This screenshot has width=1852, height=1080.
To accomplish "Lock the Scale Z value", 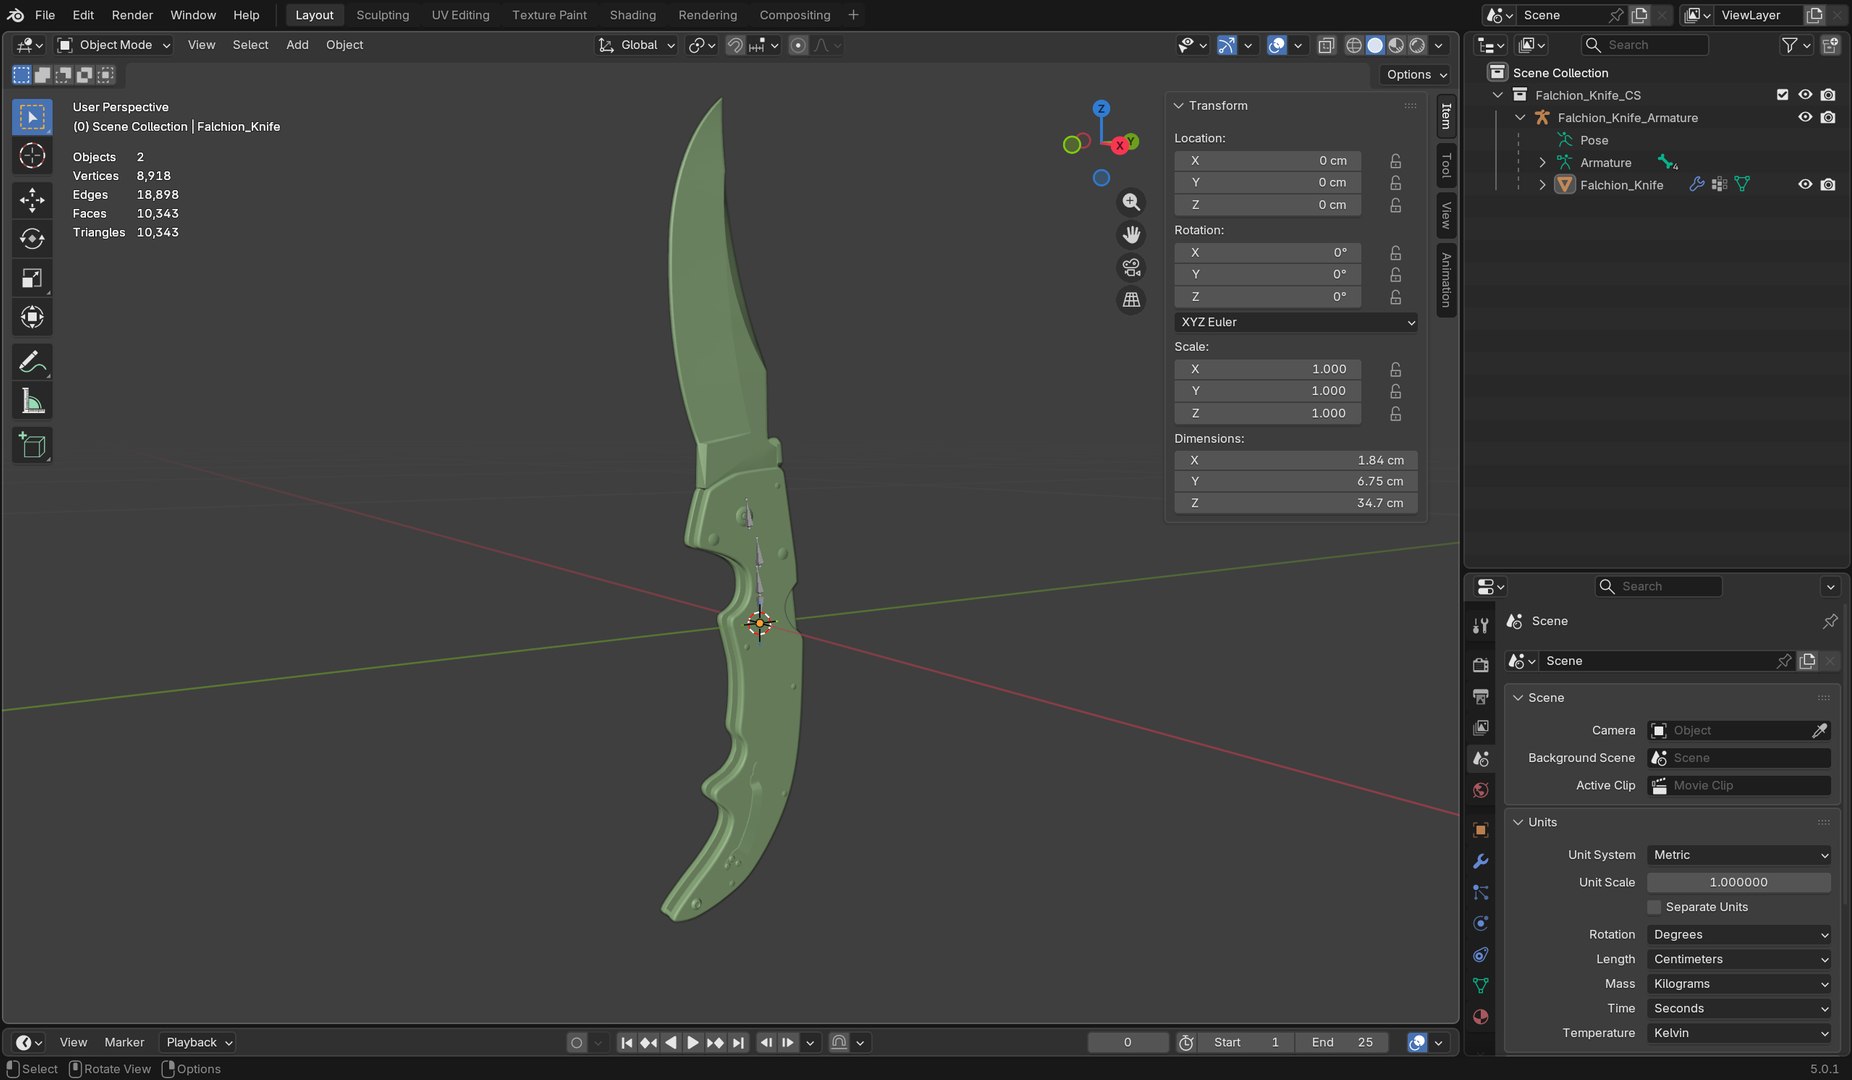I will [x=1396, y=413].
